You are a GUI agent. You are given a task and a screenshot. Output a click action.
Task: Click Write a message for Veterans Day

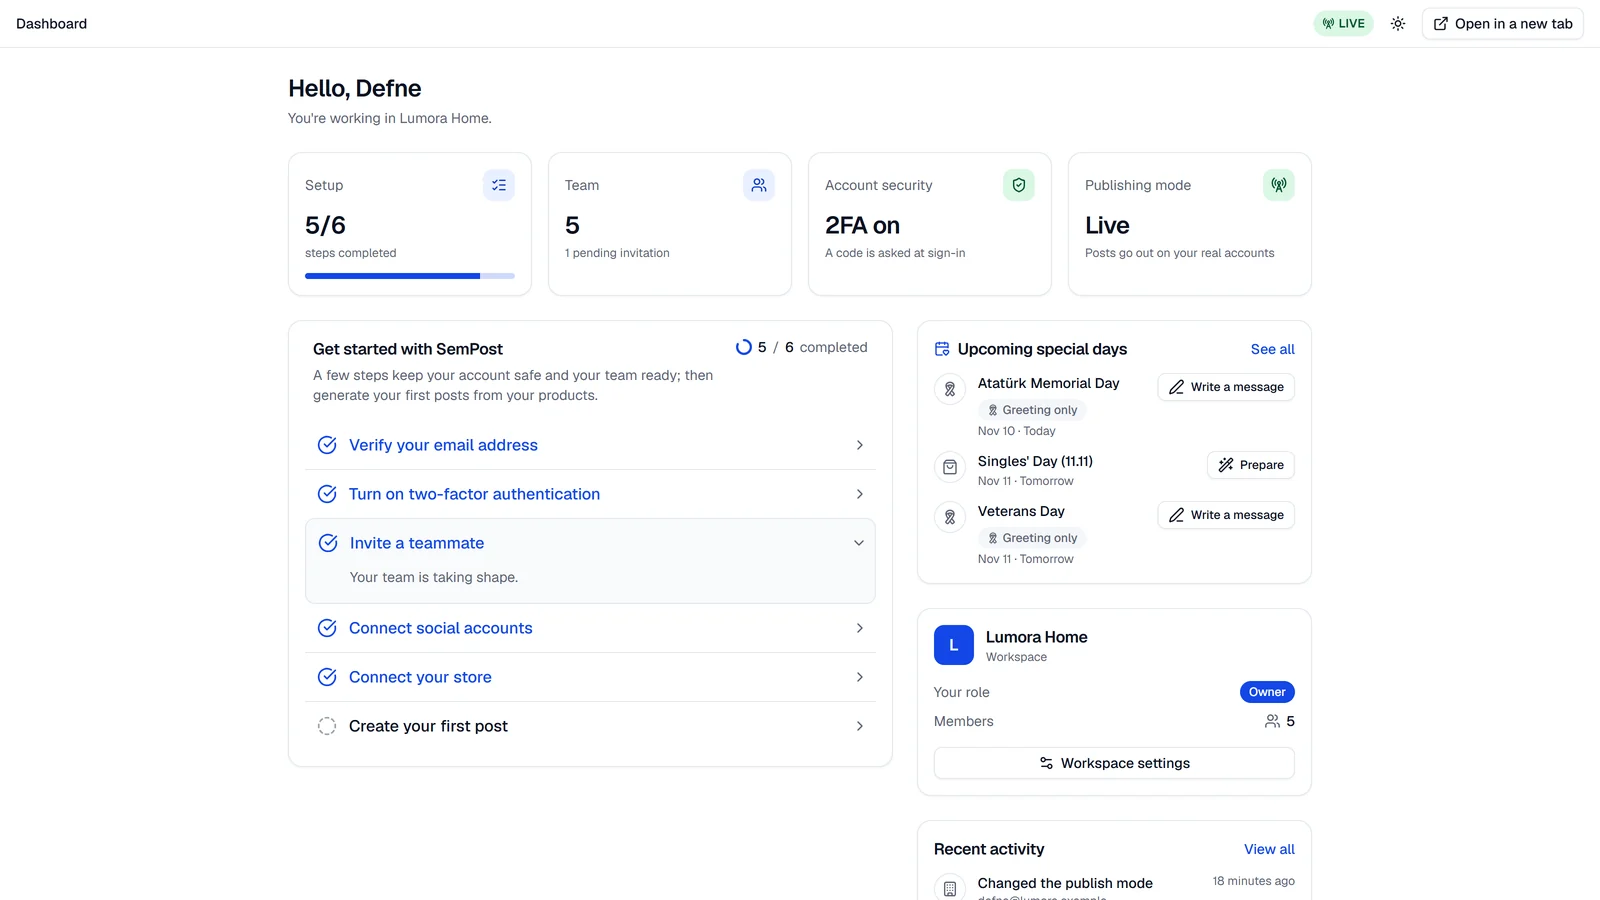point(1226,515)
